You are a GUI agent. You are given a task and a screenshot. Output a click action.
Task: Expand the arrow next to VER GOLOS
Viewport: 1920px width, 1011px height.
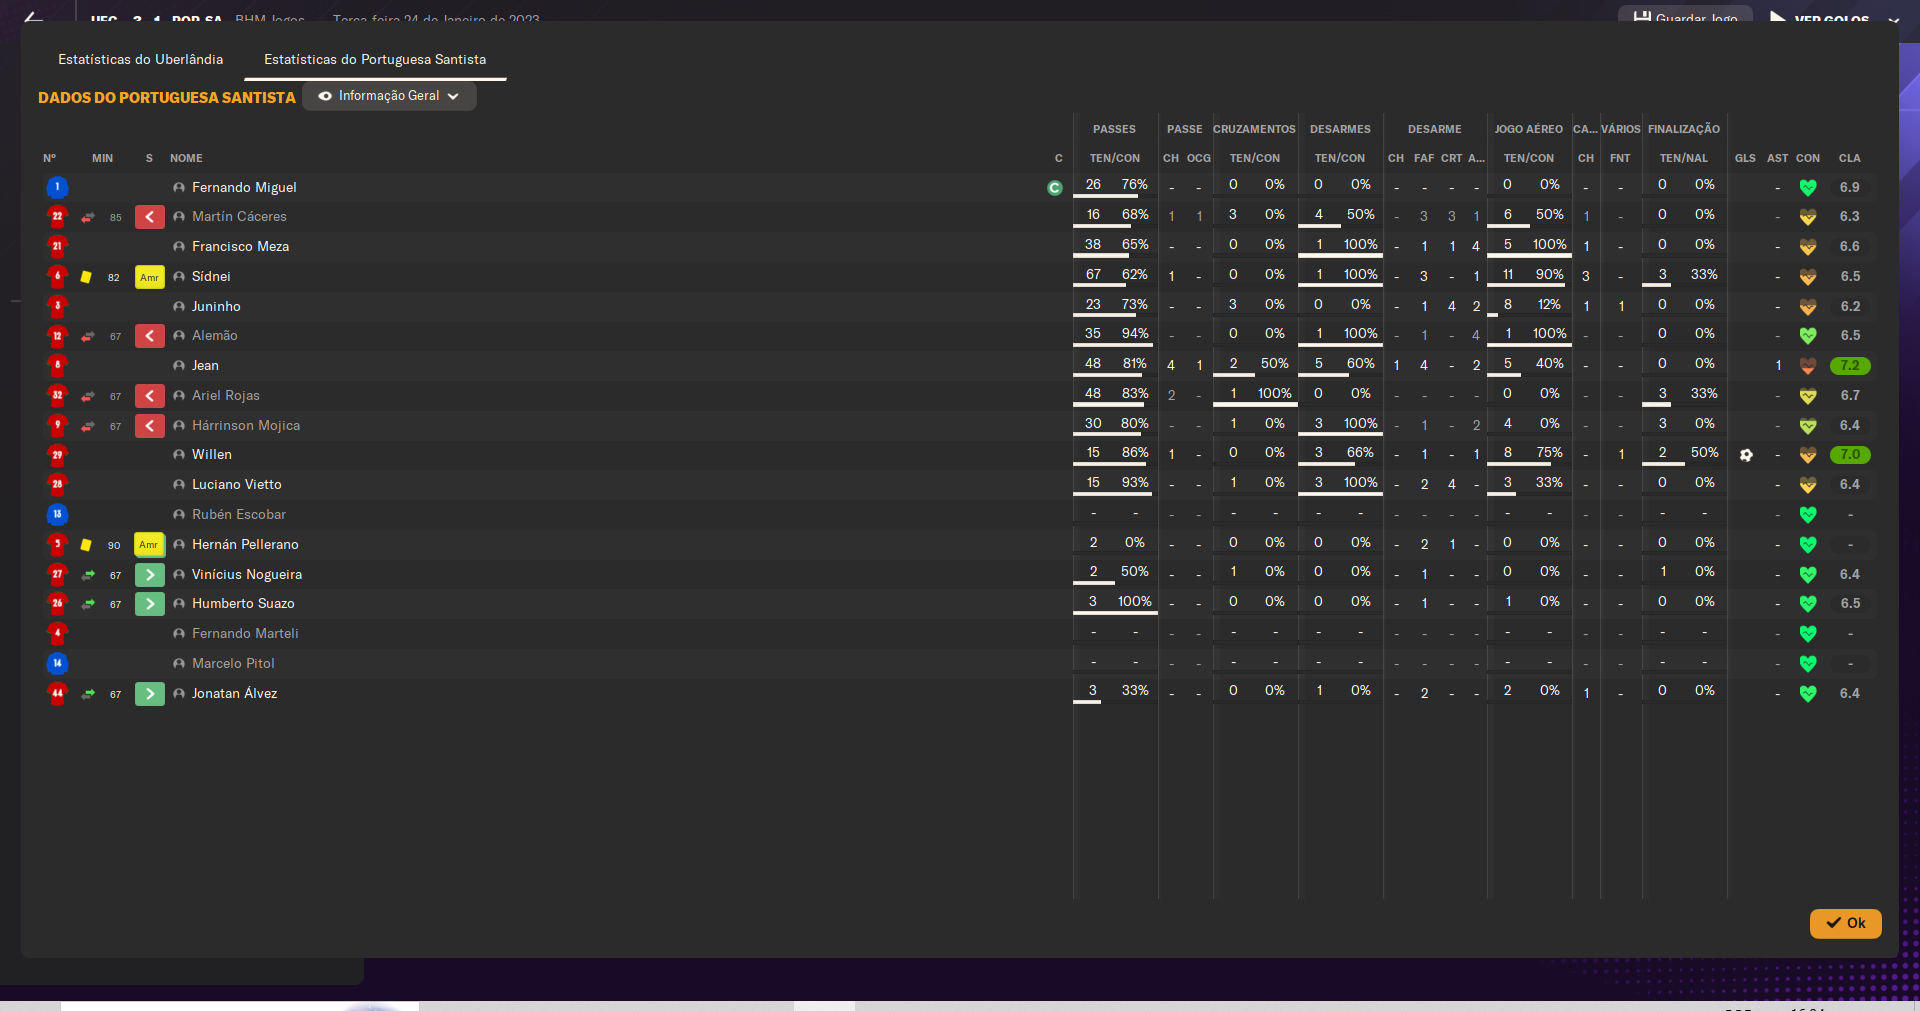(x=1894, y=18)
